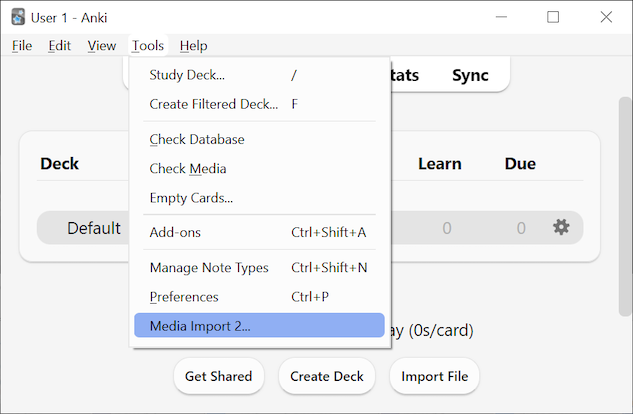Click the Due column header

click(x=520, y=164)
